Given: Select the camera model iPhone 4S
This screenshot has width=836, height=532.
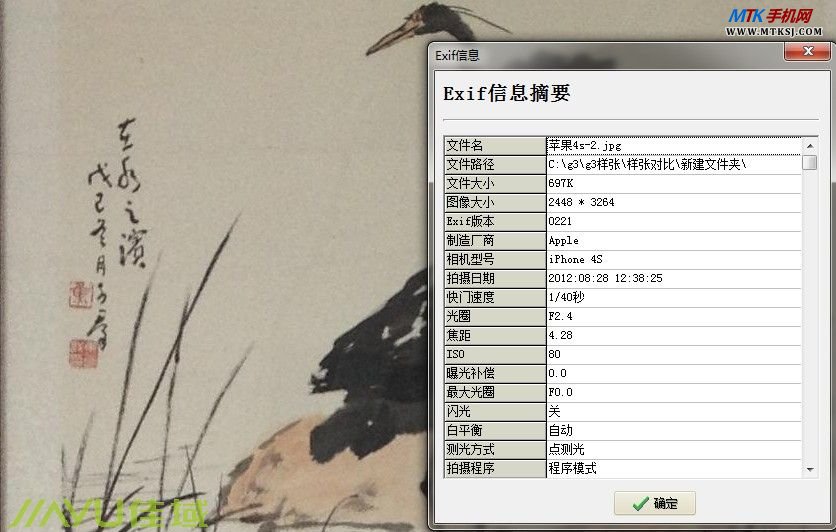Looking at the screenshot, I should [674, 260].
